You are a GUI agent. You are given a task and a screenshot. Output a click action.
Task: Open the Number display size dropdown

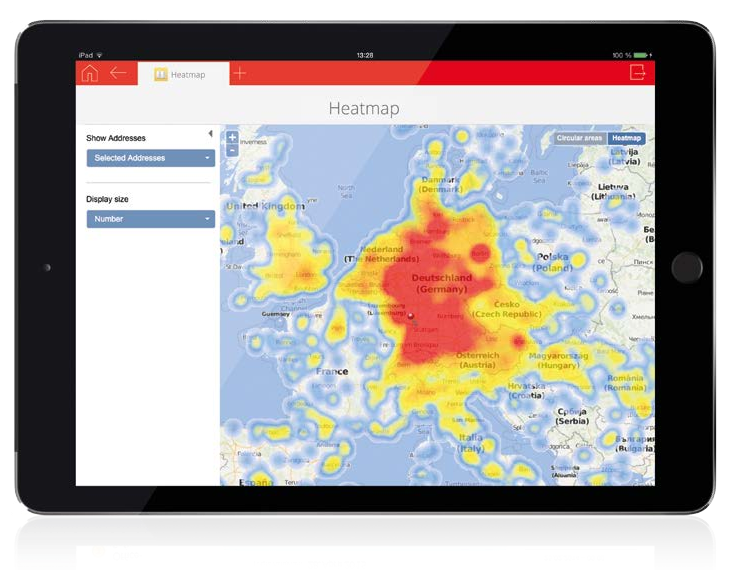coord(150,219)
